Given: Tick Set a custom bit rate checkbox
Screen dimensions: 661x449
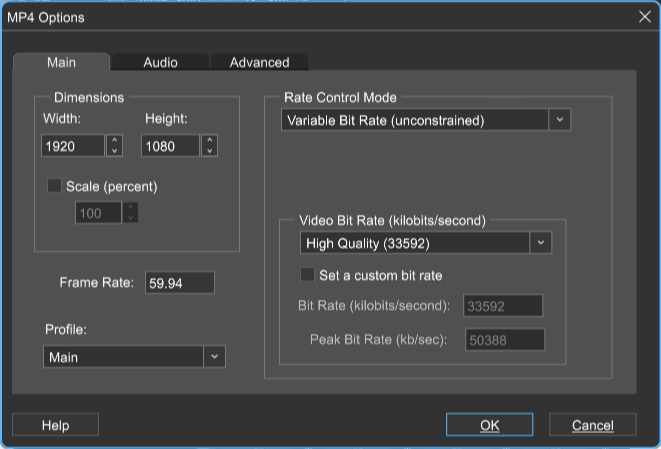Looking at the screenshot, I should click(307, 274).
